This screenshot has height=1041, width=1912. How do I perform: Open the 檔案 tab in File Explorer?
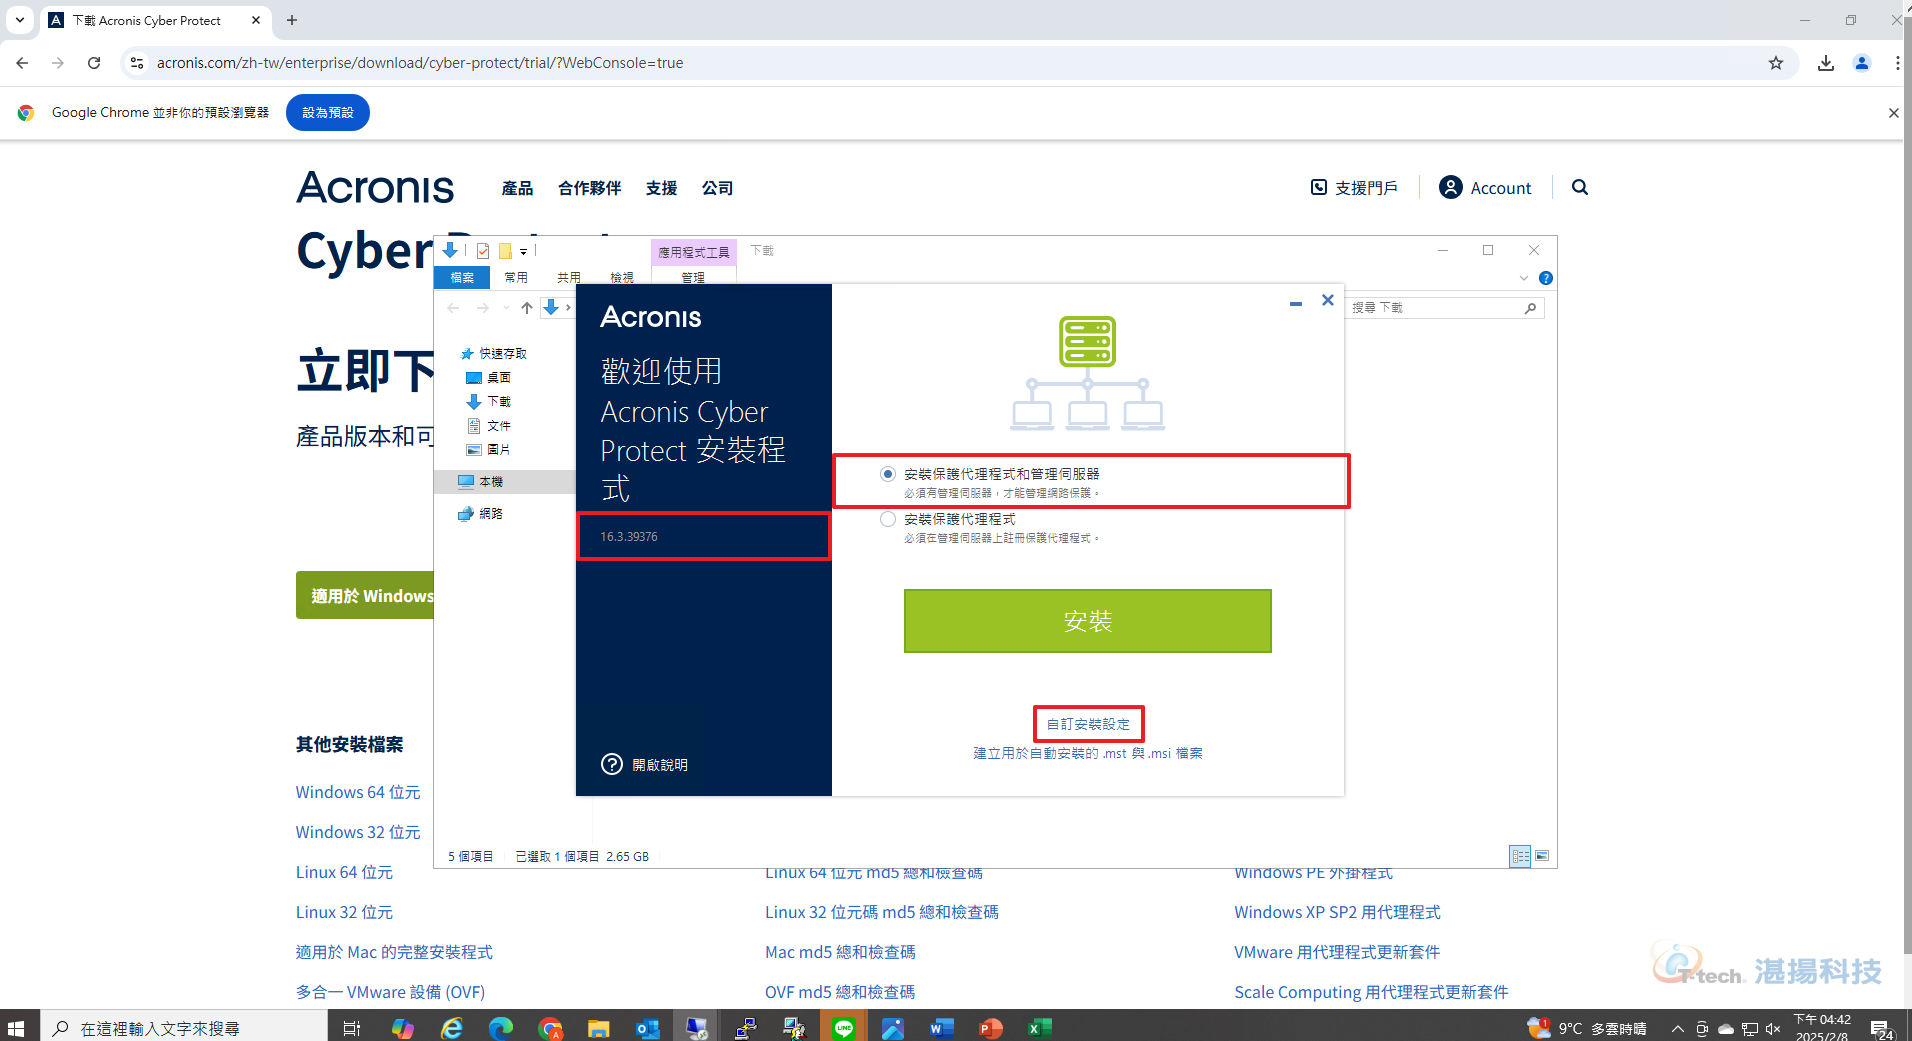click(x=462, y=277)
